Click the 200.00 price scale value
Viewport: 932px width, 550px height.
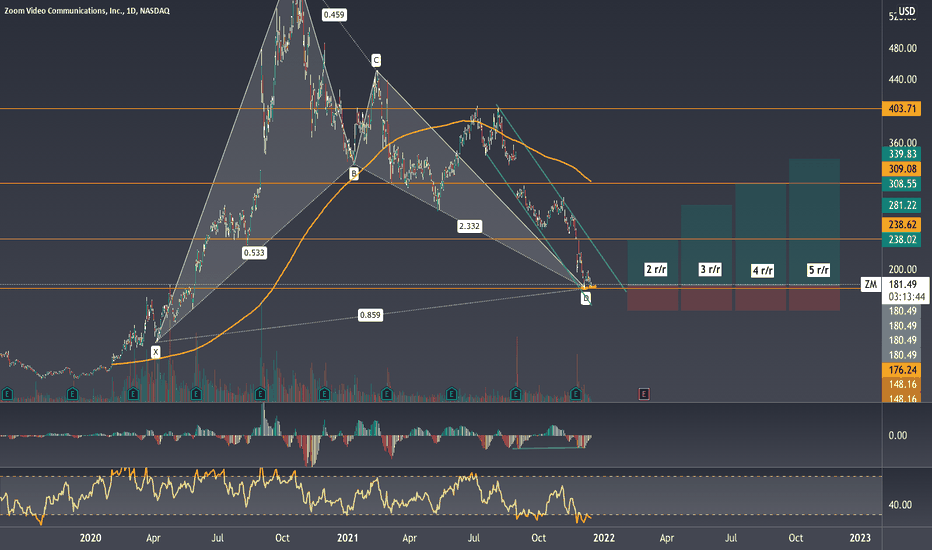coord(902,269)
